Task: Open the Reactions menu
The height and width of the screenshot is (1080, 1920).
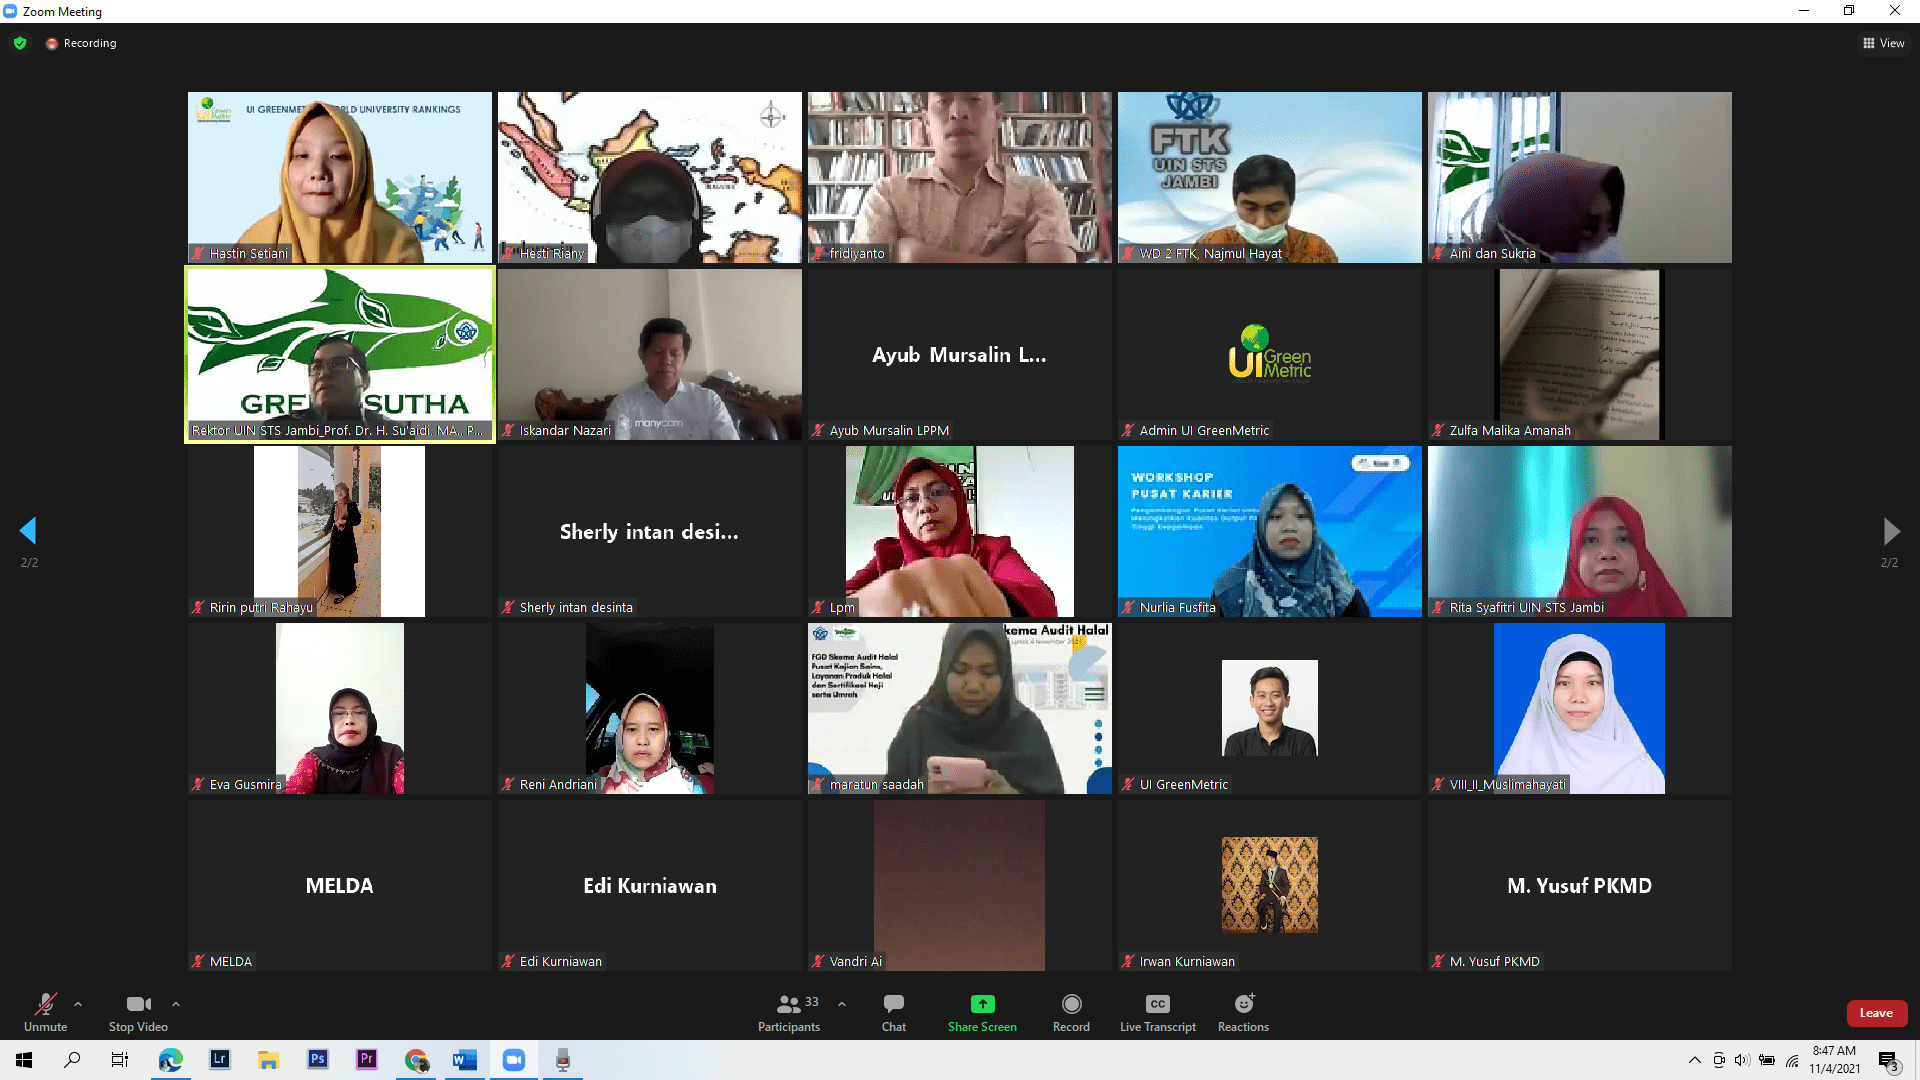Action: [1243, 1012]
